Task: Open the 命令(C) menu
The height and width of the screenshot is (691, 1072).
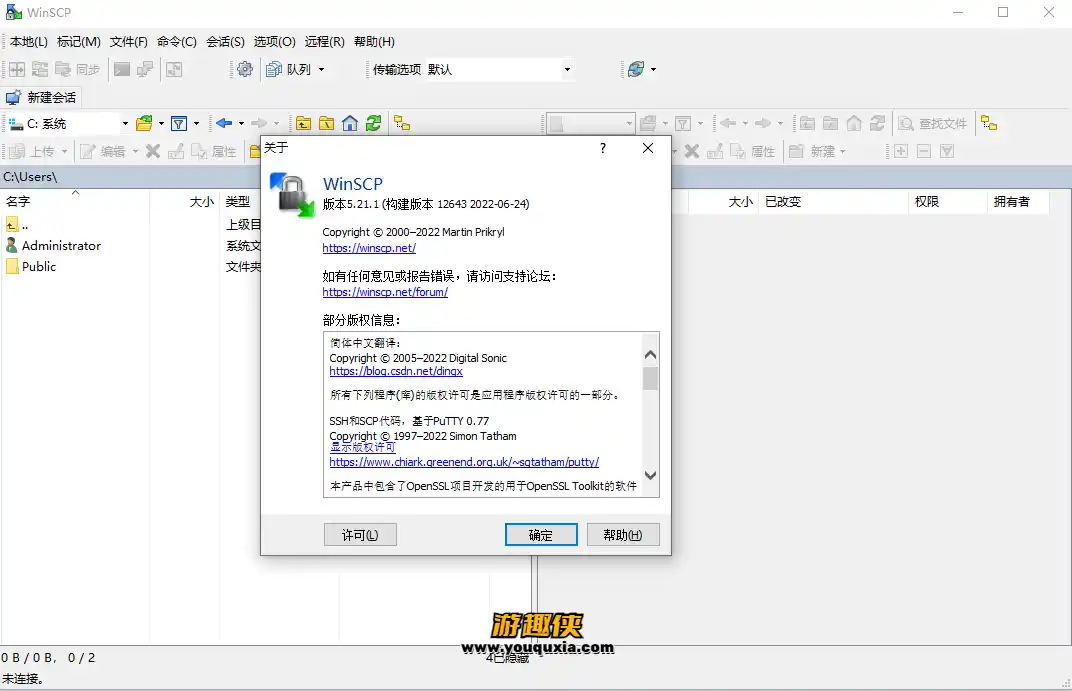Action: pos(176,42)
